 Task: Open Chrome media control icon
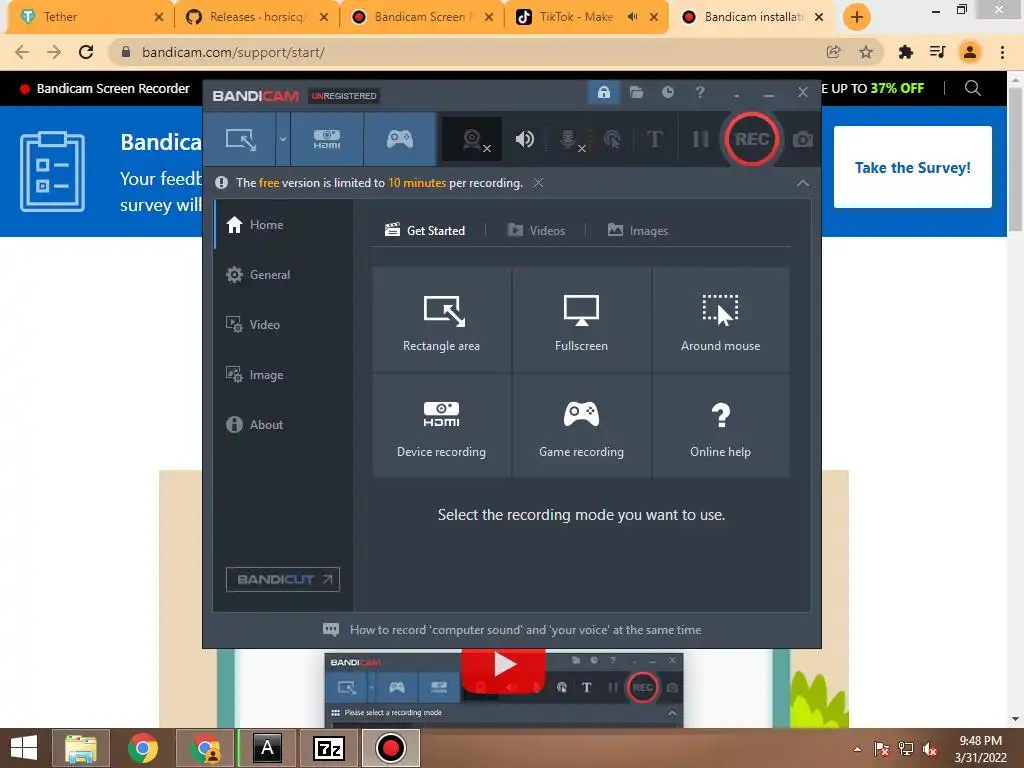[937, 52]
